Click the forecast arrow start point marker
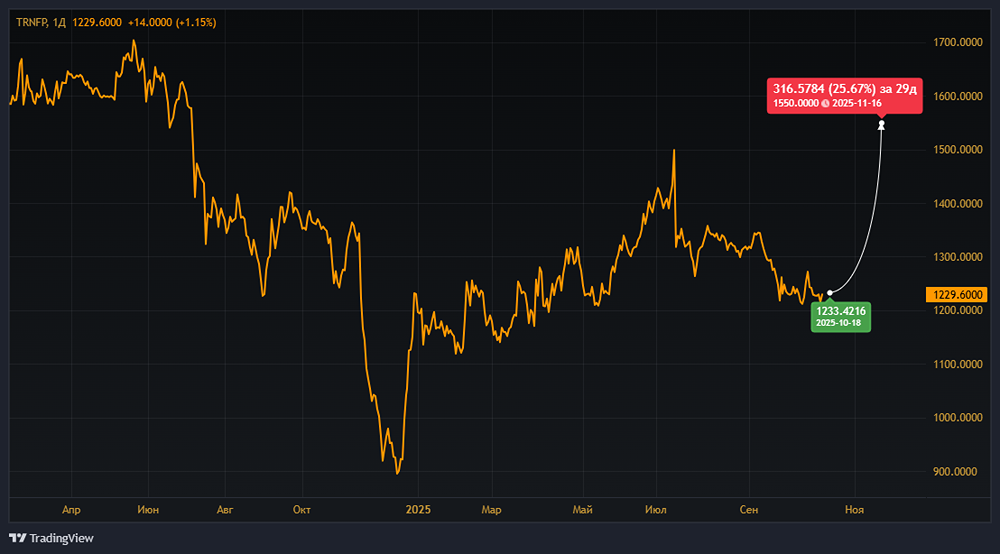 pyautogui.click(x=830, y=293)
